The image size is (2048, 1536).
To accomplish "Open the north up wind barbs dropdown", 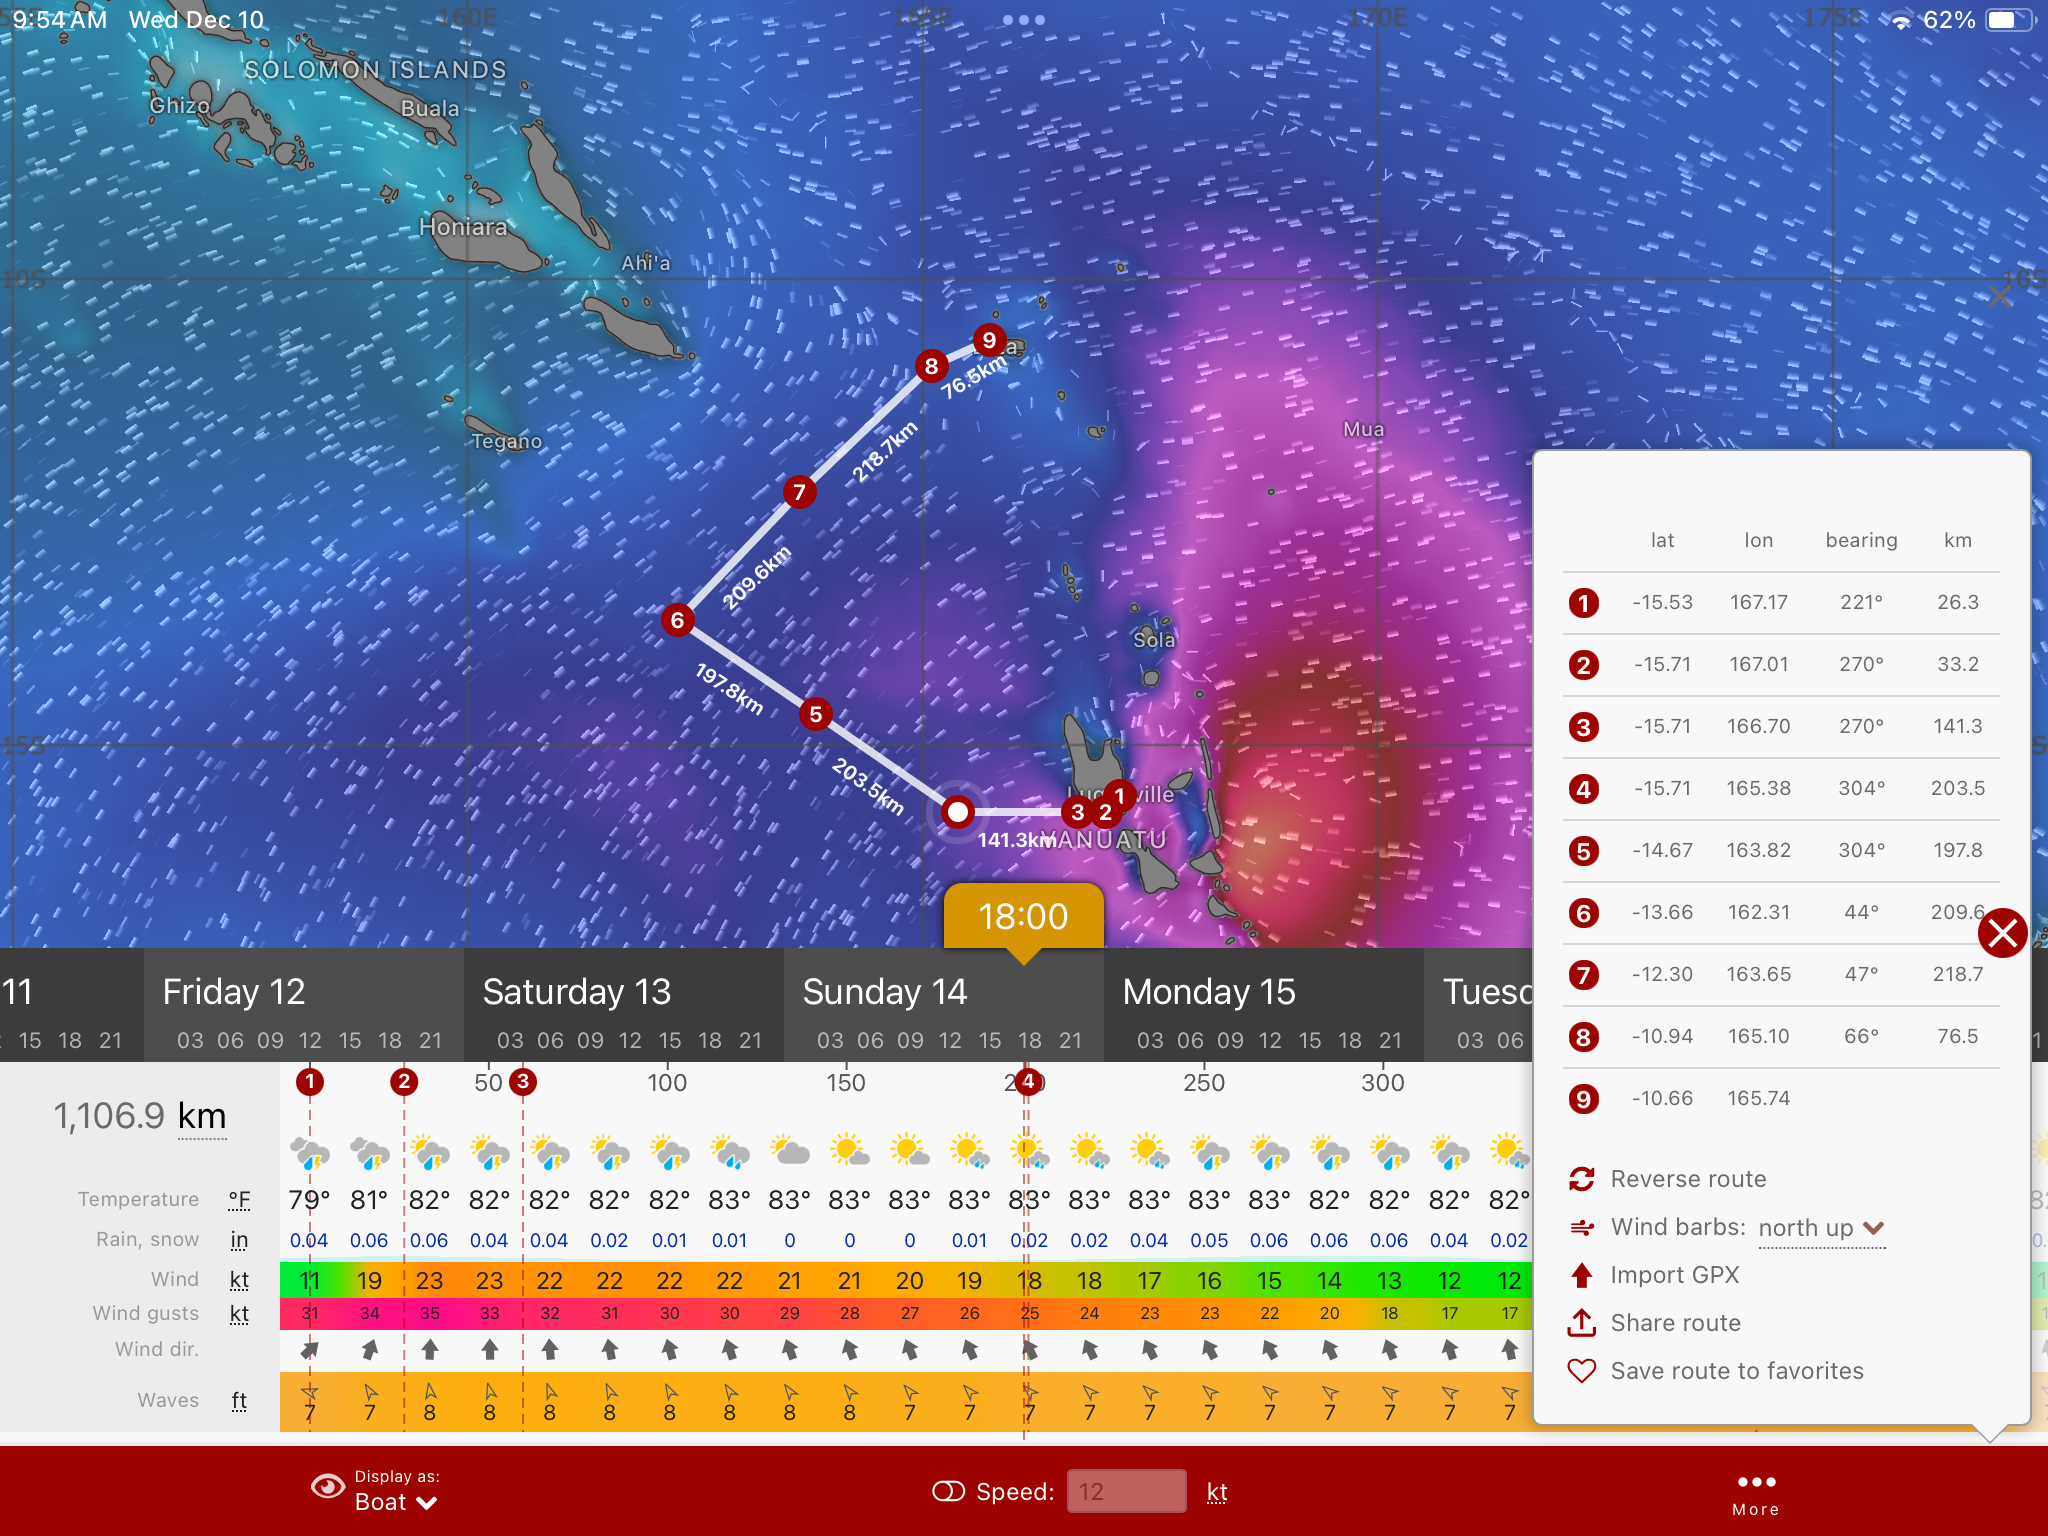I will click(1822, 1228).
